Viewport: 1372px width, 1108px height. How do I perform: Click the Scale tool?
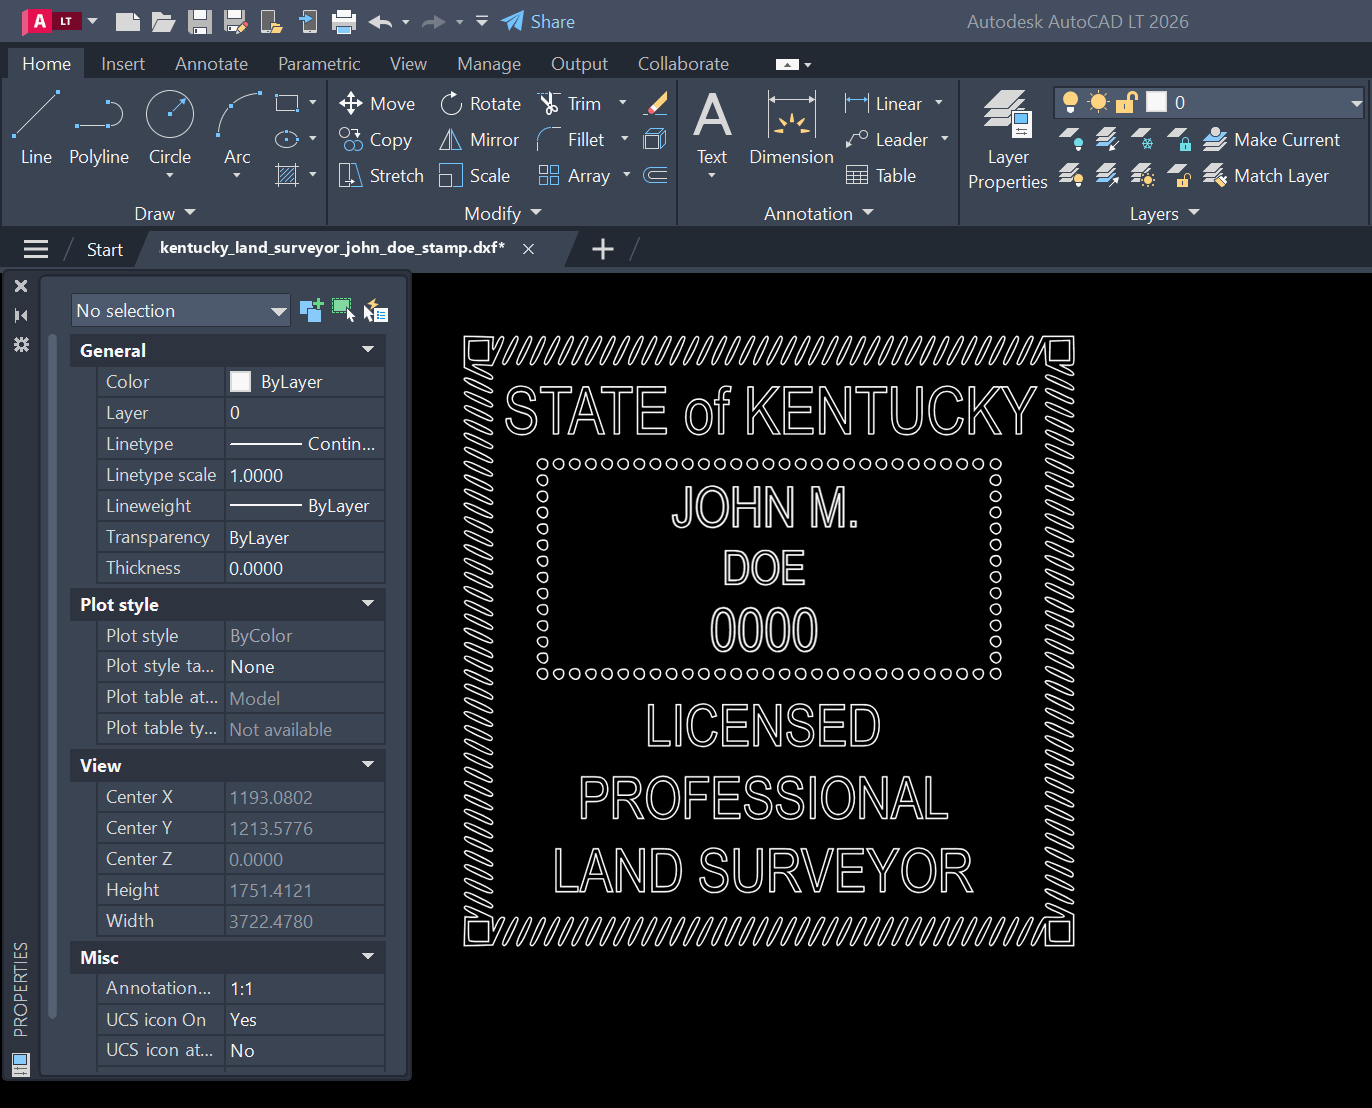(474, 175)
